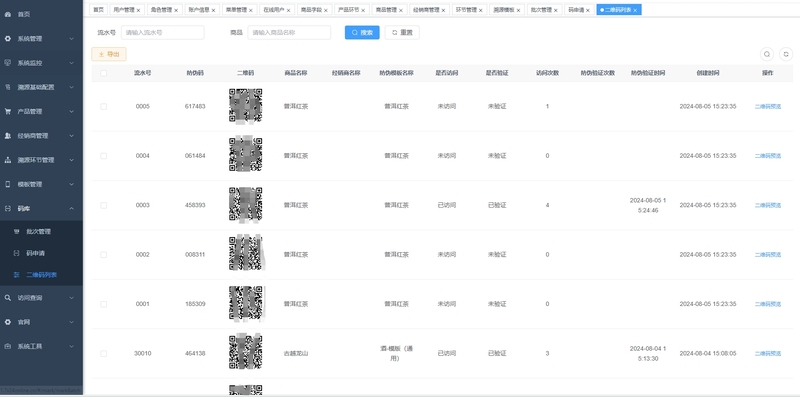The image size is (800, 397).
Task: Click the code icon beside 码库
Action: click(8, 208)
